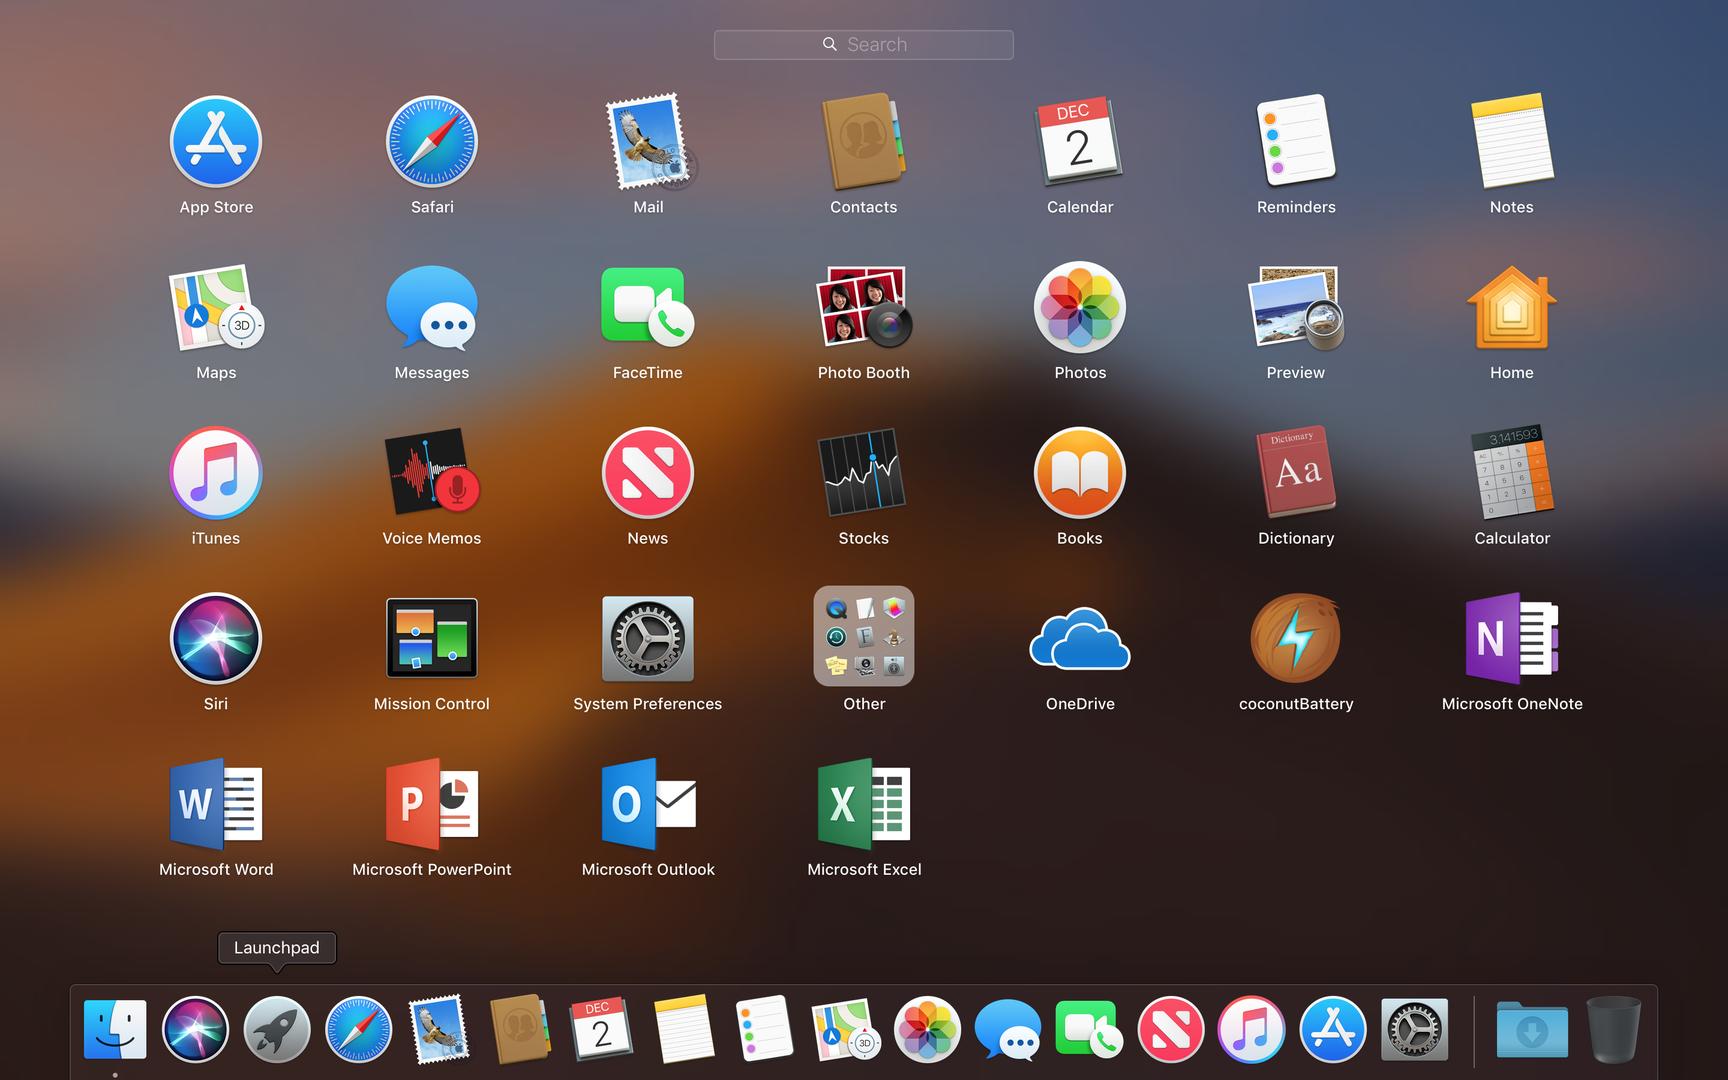Screen dimensions: 1728x1080
Task: Launch Safari from the Launchpad grid
Action: click(x=432, y=142)
